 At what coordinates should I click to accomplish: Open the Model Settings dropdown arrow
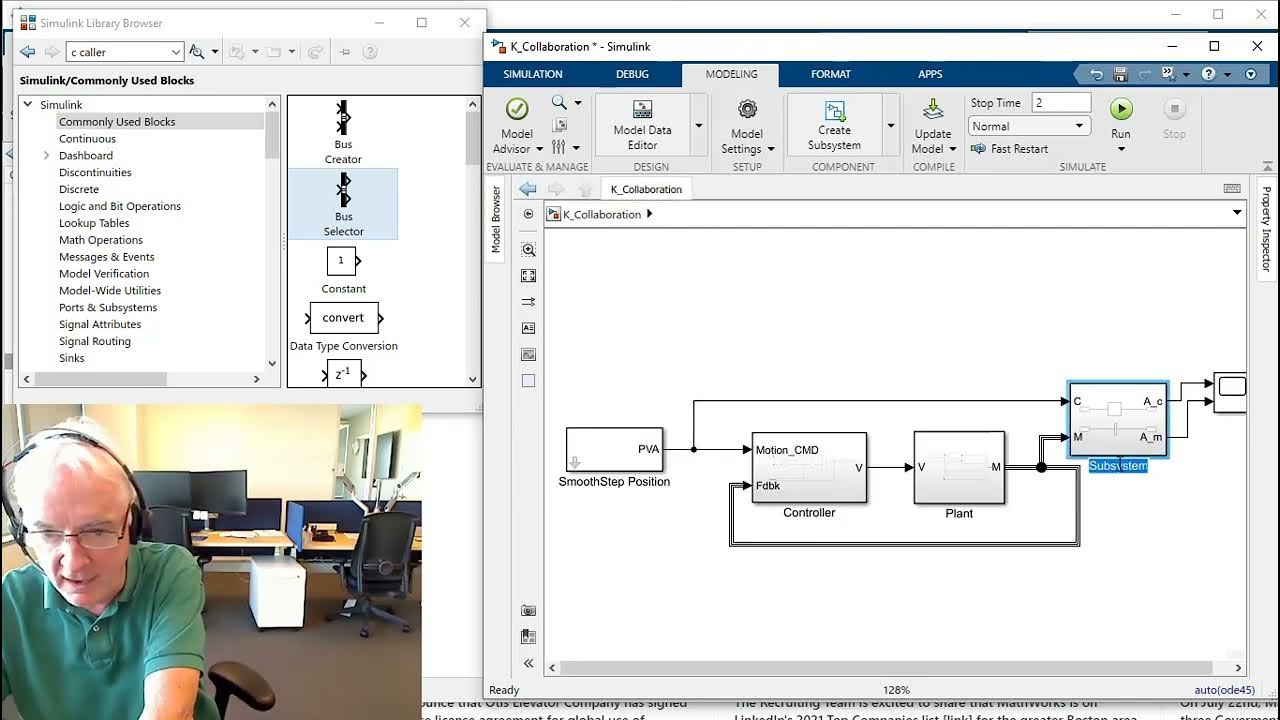(770, 149)
